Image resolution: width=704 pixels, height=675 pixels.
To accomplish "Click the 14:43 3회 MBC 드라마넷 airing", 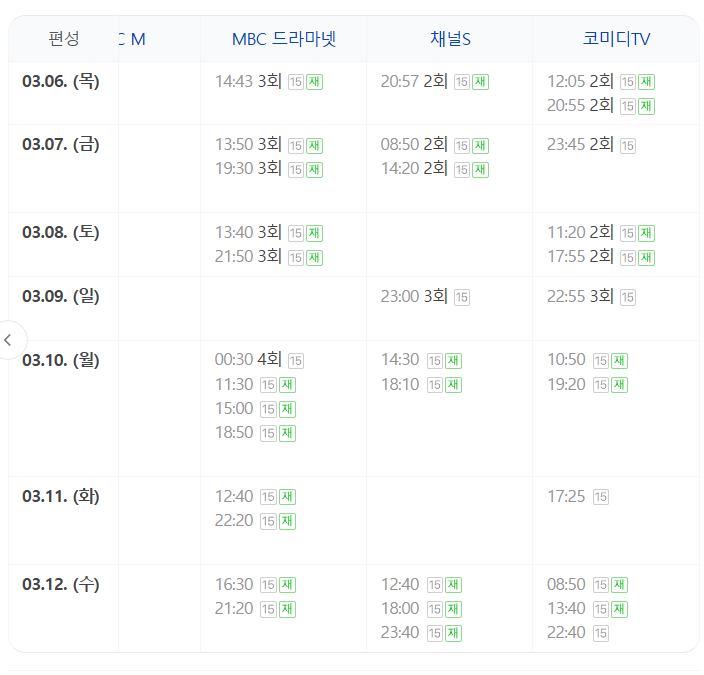I will [248, 81].
